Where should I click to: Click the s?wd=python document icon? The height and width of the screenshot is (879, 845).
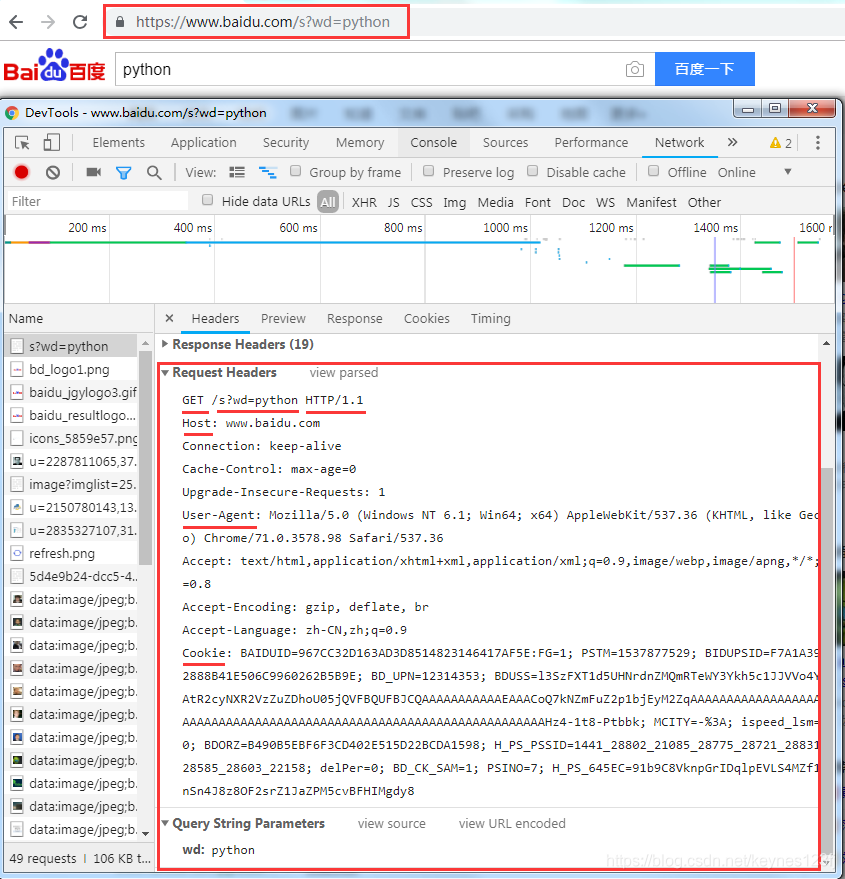pos(17,346)
